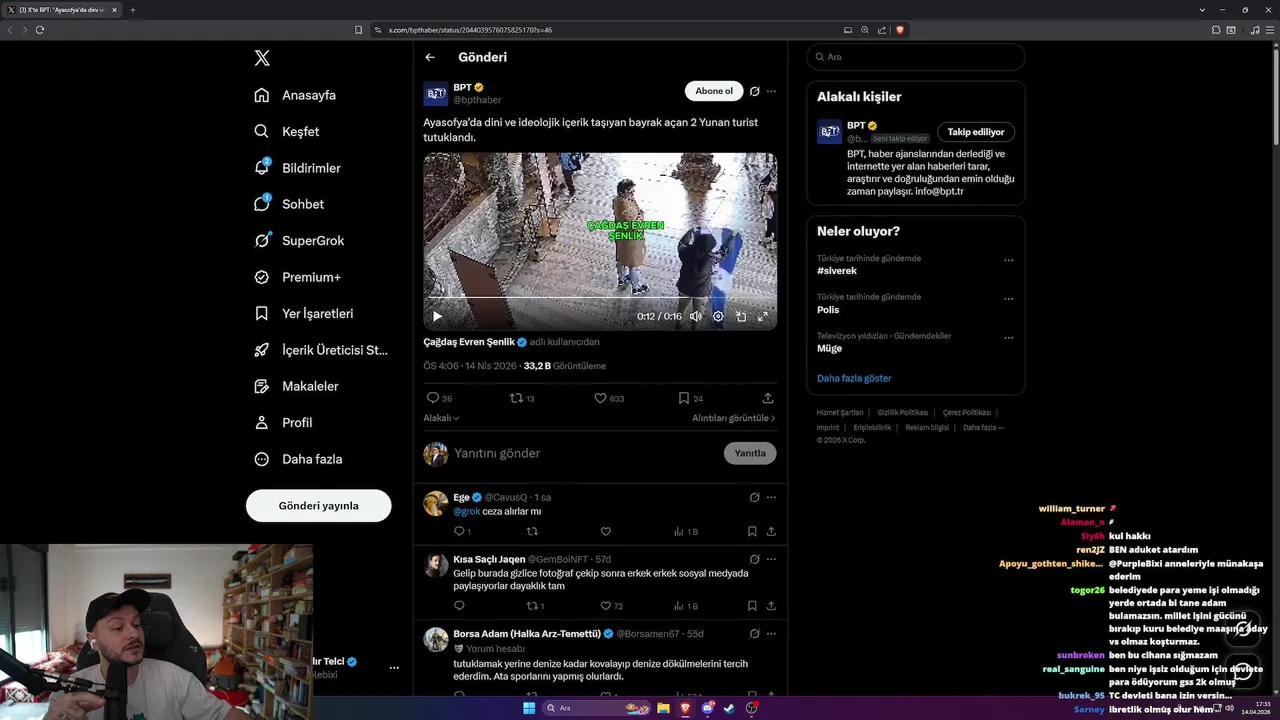This screenshot has height=720, width=1280.
Task: Click the X logo
Action: pyautogui.click(x=262, y=58)
